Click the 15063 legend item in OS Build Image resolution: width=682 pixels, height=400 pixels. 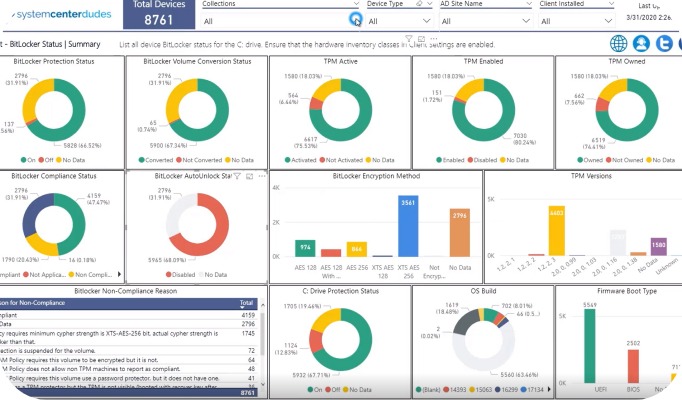click(x=480, y=390)
